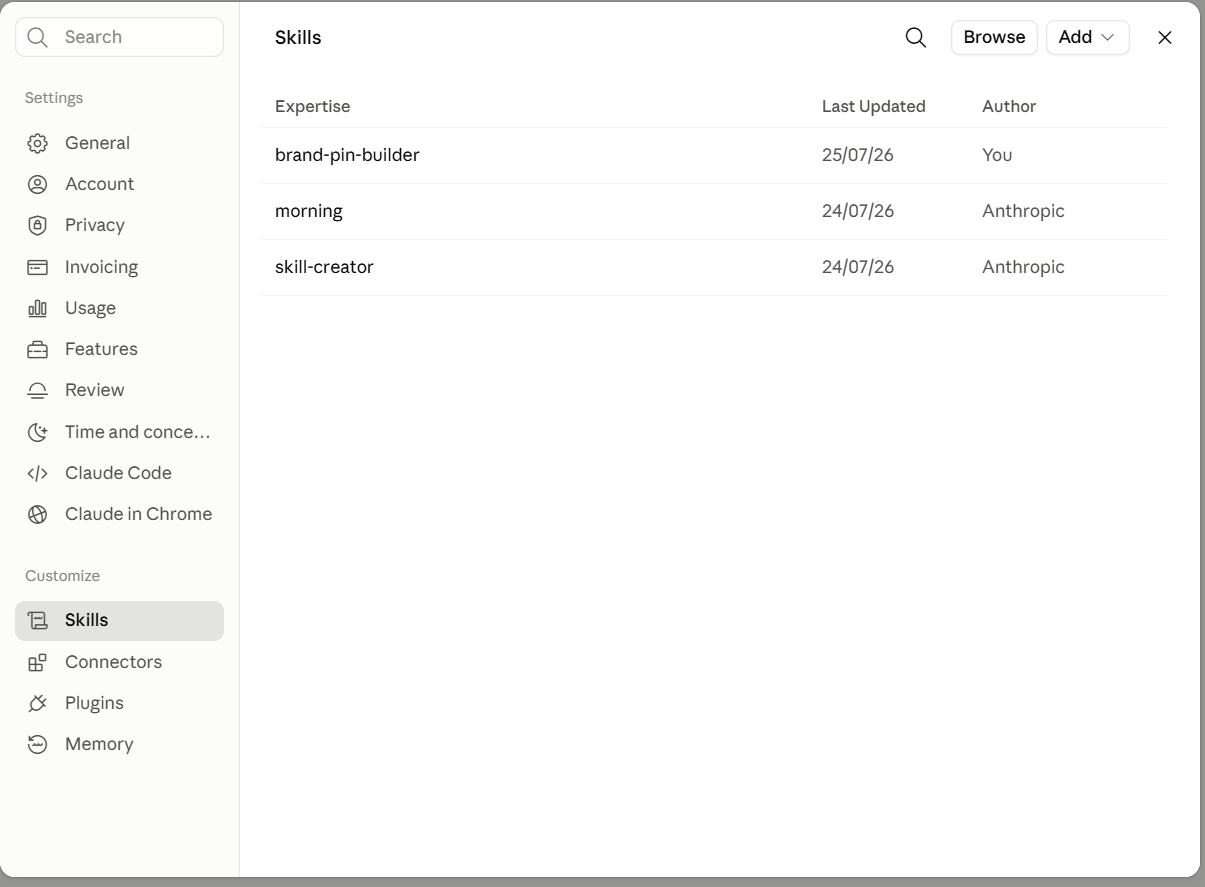This screenshot has height=887, width=1205.
Task: Select Skills in Customize section
Action: (x=119, y=620)
